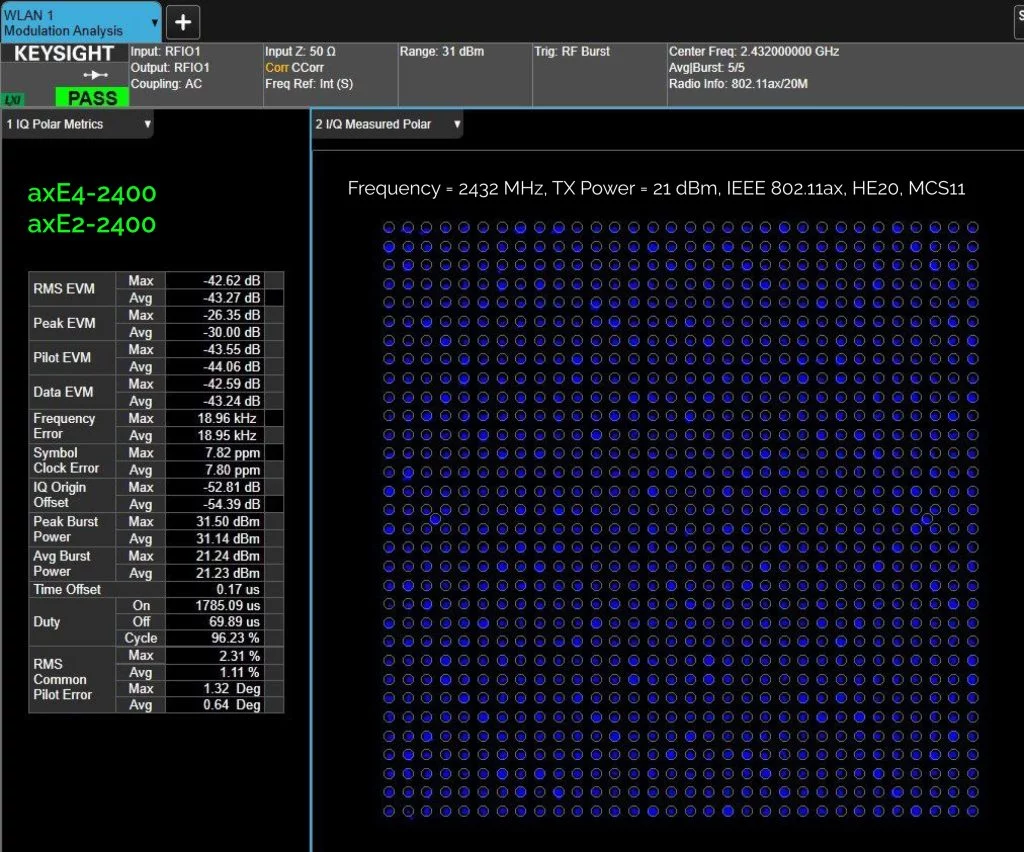This screenshot has height=852, width=1024.
Task: Click RMS Common Pilot Error Avg 1.11 %
Action: [214, 672]
